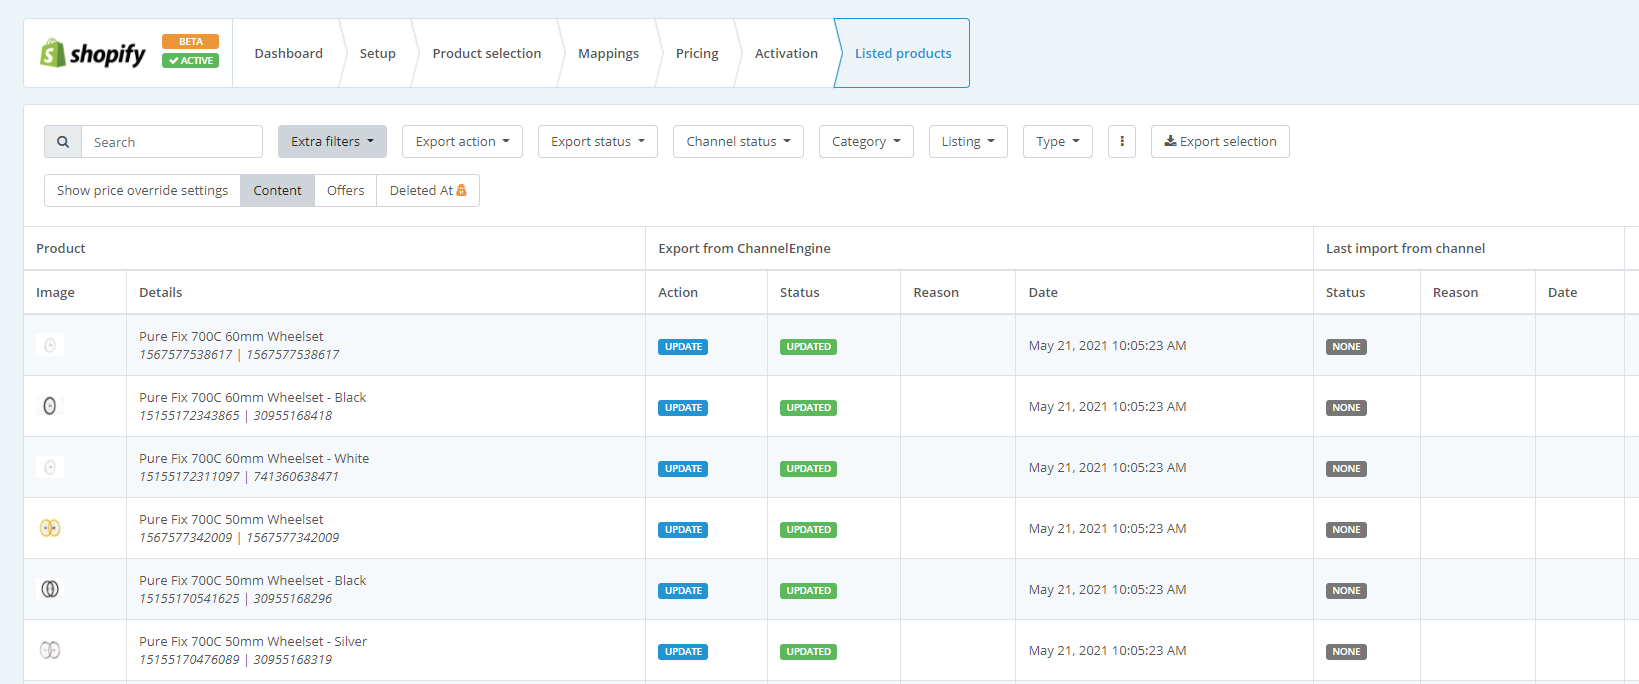This screenshot has height=684, width=1639.
Task: Open thumbnail of Pure Fix 700C 50mm Wheelset
Action: [x=50, y=528]
